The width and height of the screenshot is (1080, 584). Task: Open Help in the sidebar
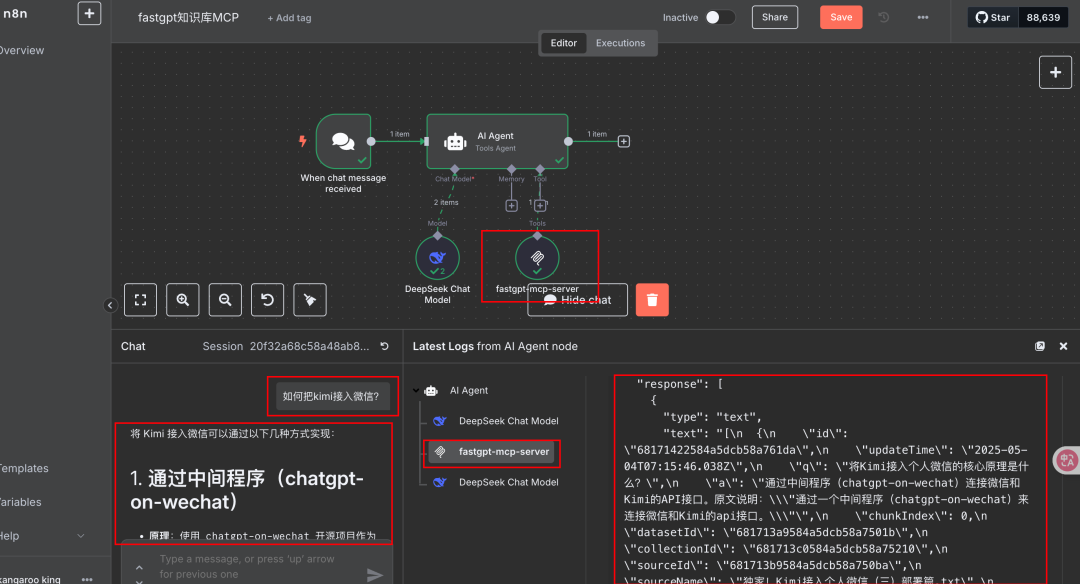click(x=10, y=536)
